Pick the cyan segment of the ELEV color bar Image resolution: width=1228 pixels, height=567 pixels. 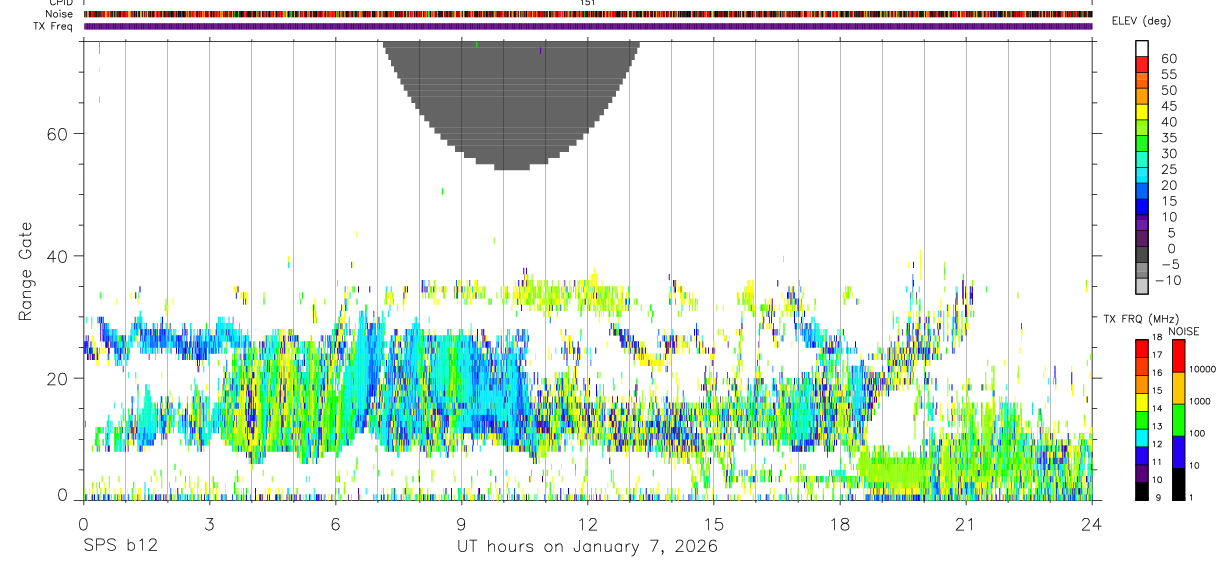[1142, 176]
